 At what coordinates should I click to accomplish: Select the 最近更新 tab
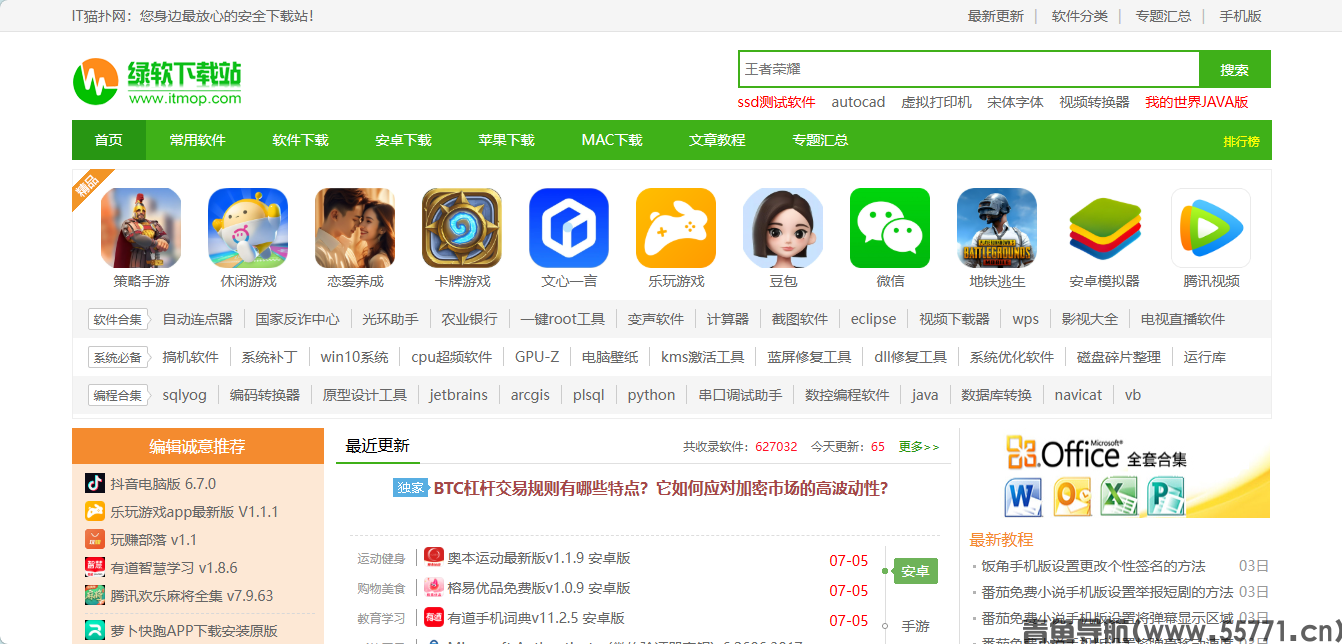click(378, 446)
